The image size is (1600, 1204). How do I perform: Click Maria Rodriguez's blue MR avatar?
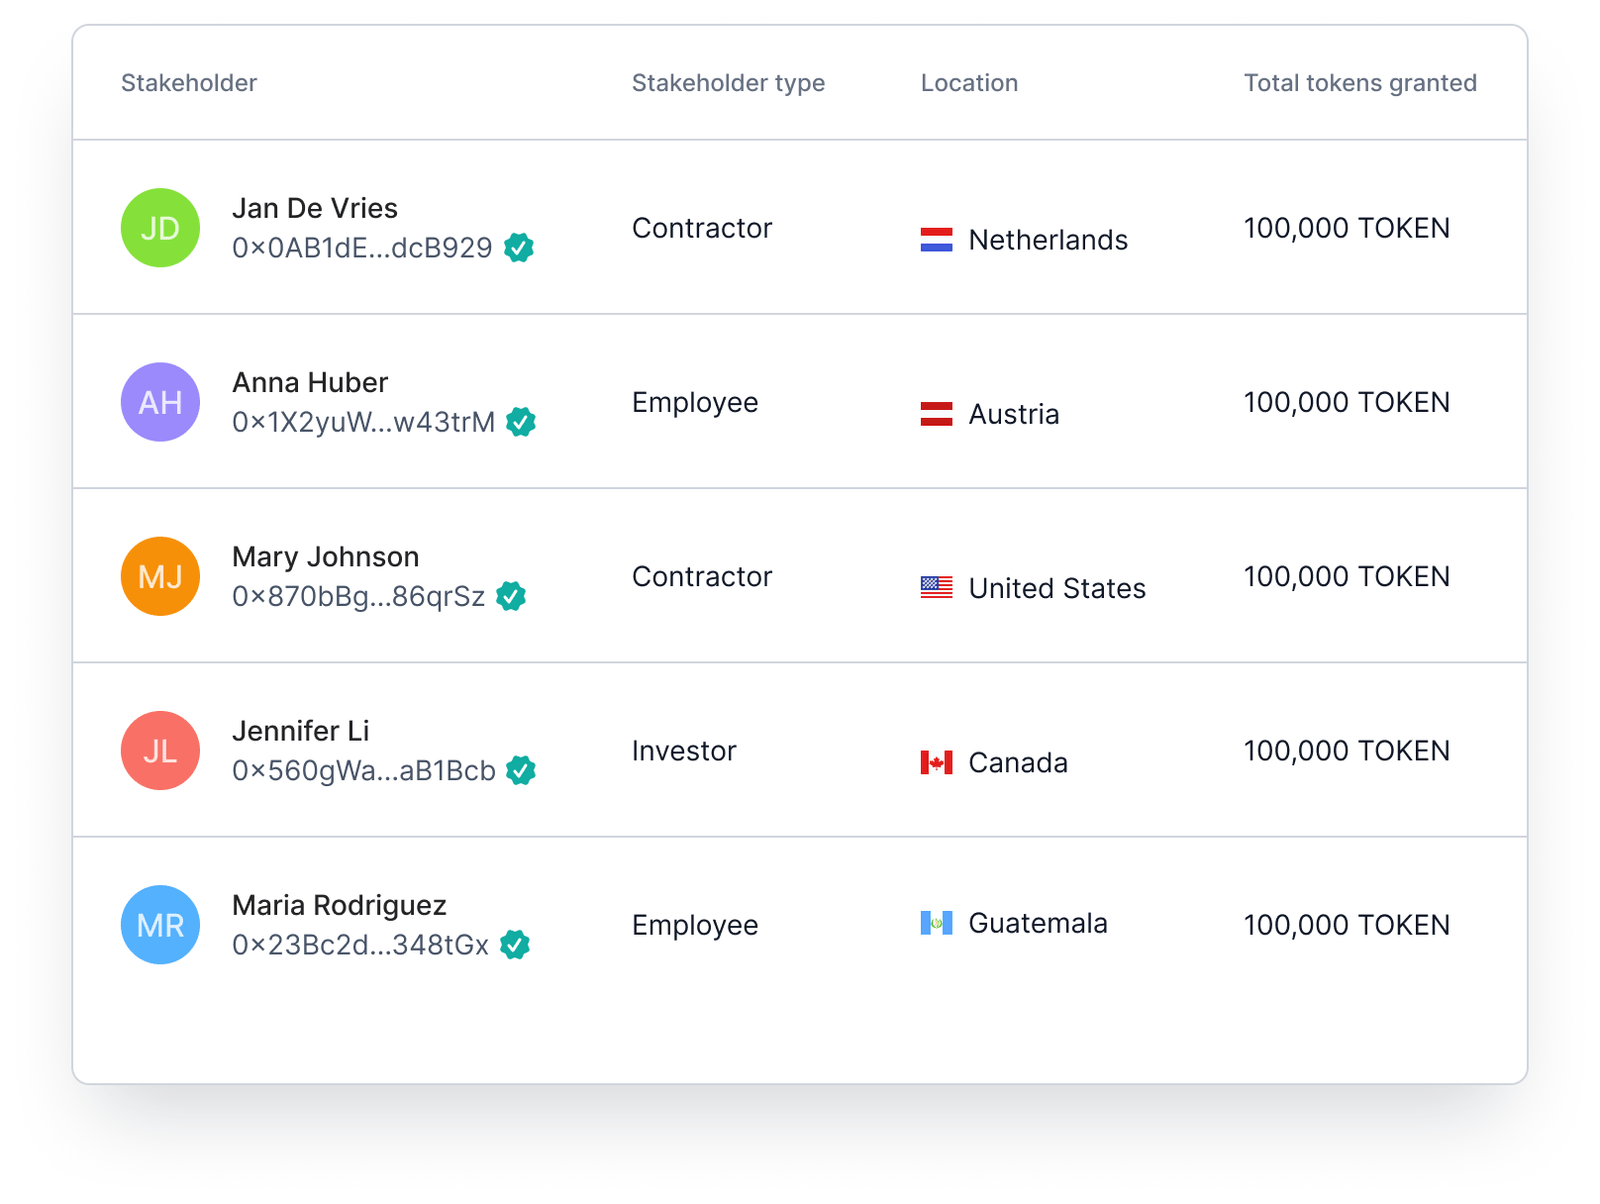pos(160,925)
